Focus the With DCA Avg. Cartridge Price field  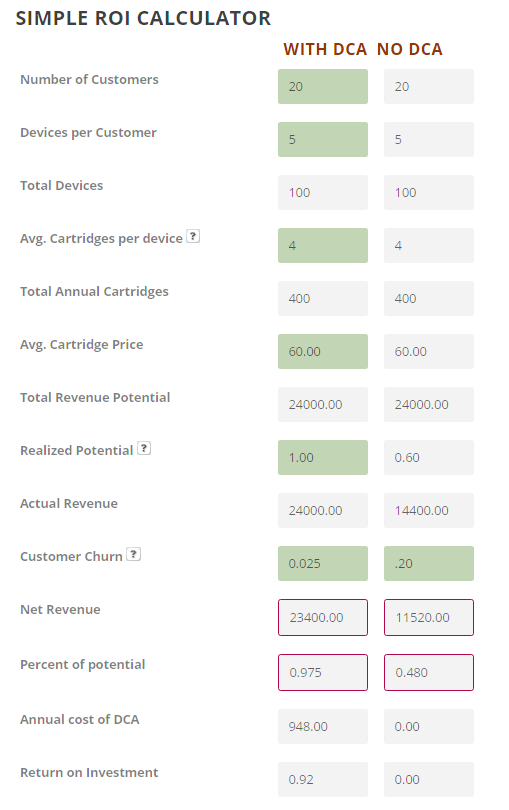[323, 351]
